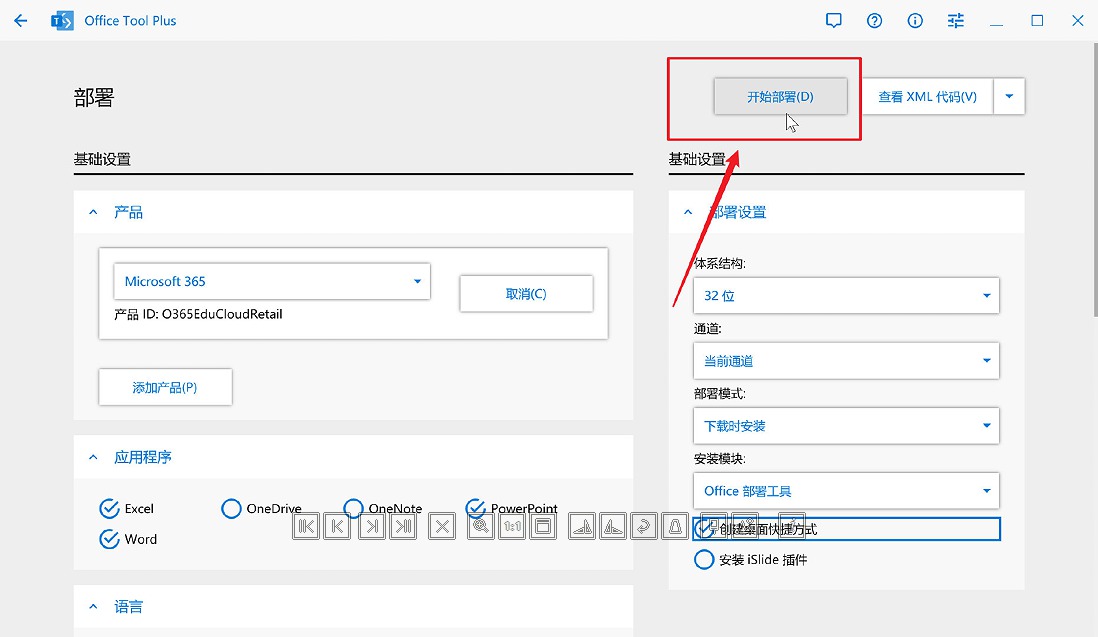Maximize the Office Tool Plus window
The height and width of the screenshot is (637, 1098).
pyautogui.click(x=1037, y=20)
